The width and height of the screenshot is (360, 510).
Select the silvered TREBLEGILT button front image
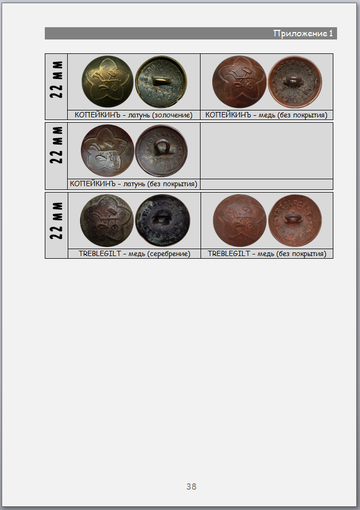click(x=107, y=221)
